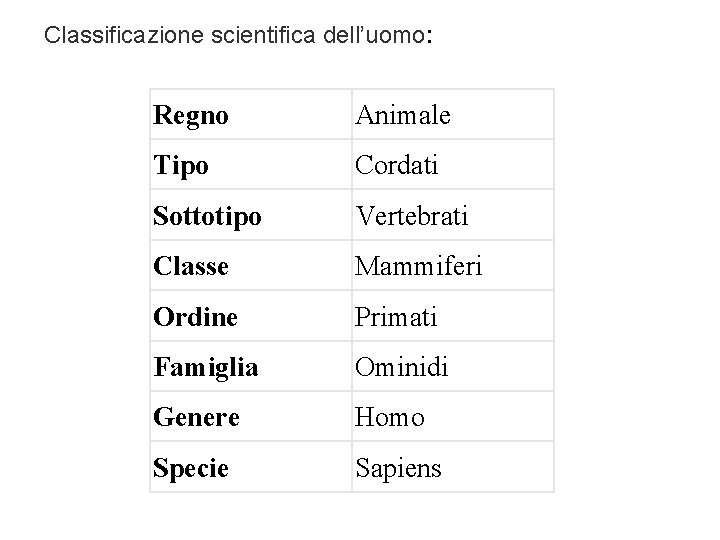This screenshot has height=540, width=720.
Task: Click the heading 'Classificazione scientifica dell'uomo'
Action: coord(239,37)
